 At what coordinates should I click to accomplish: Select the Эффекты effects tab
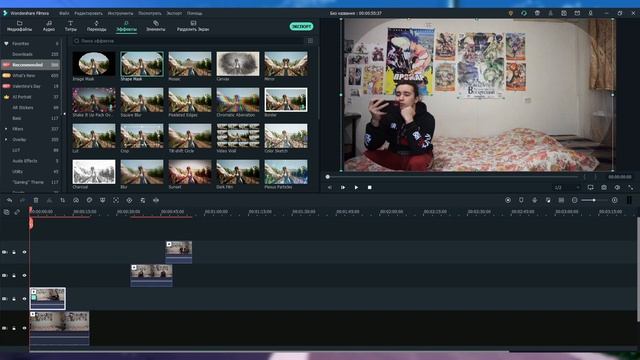click(x=126, y=26)
